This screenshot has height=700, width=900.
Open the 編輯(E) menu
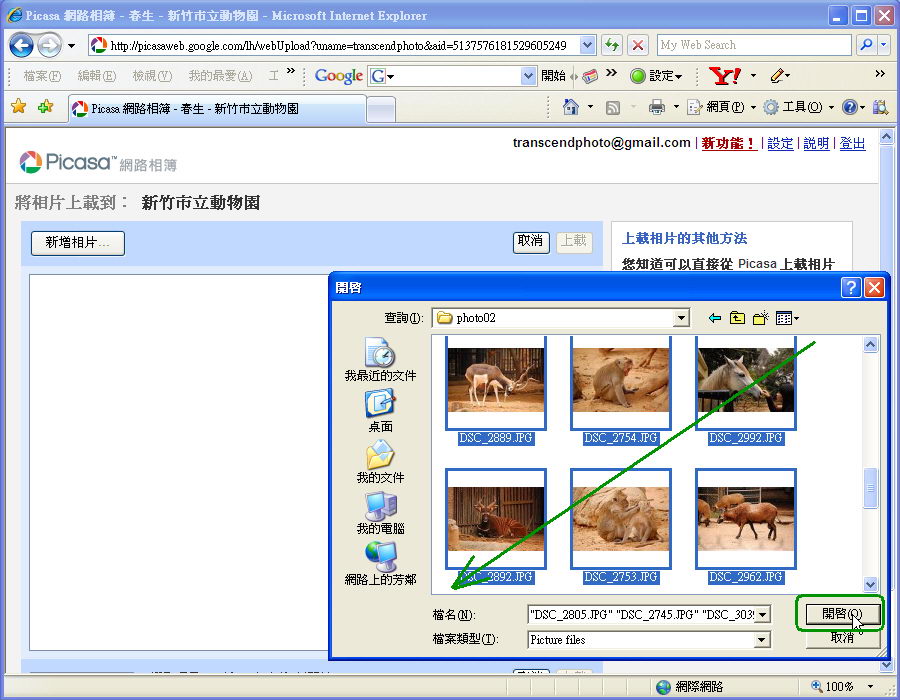(96, 76)
